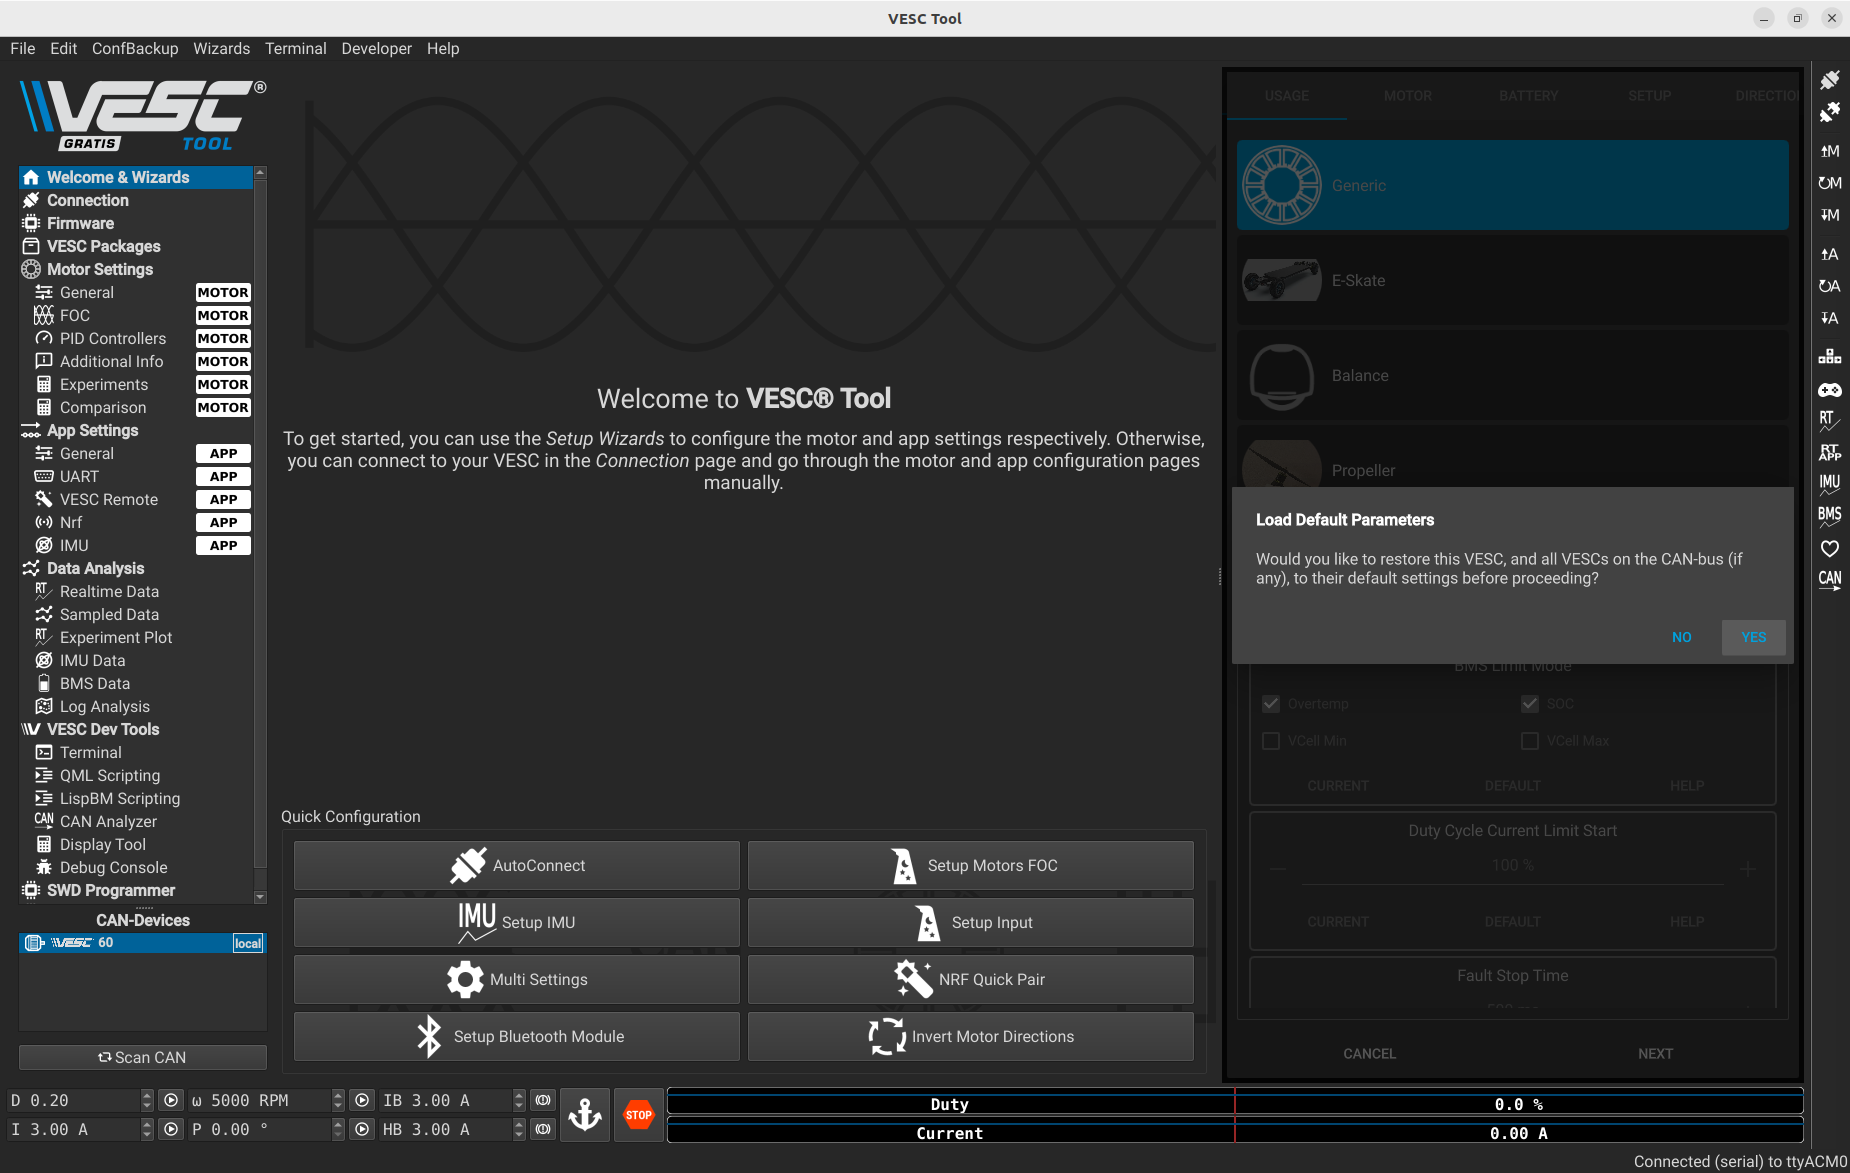Open Setup Input wizard

[x=971, y=922]
